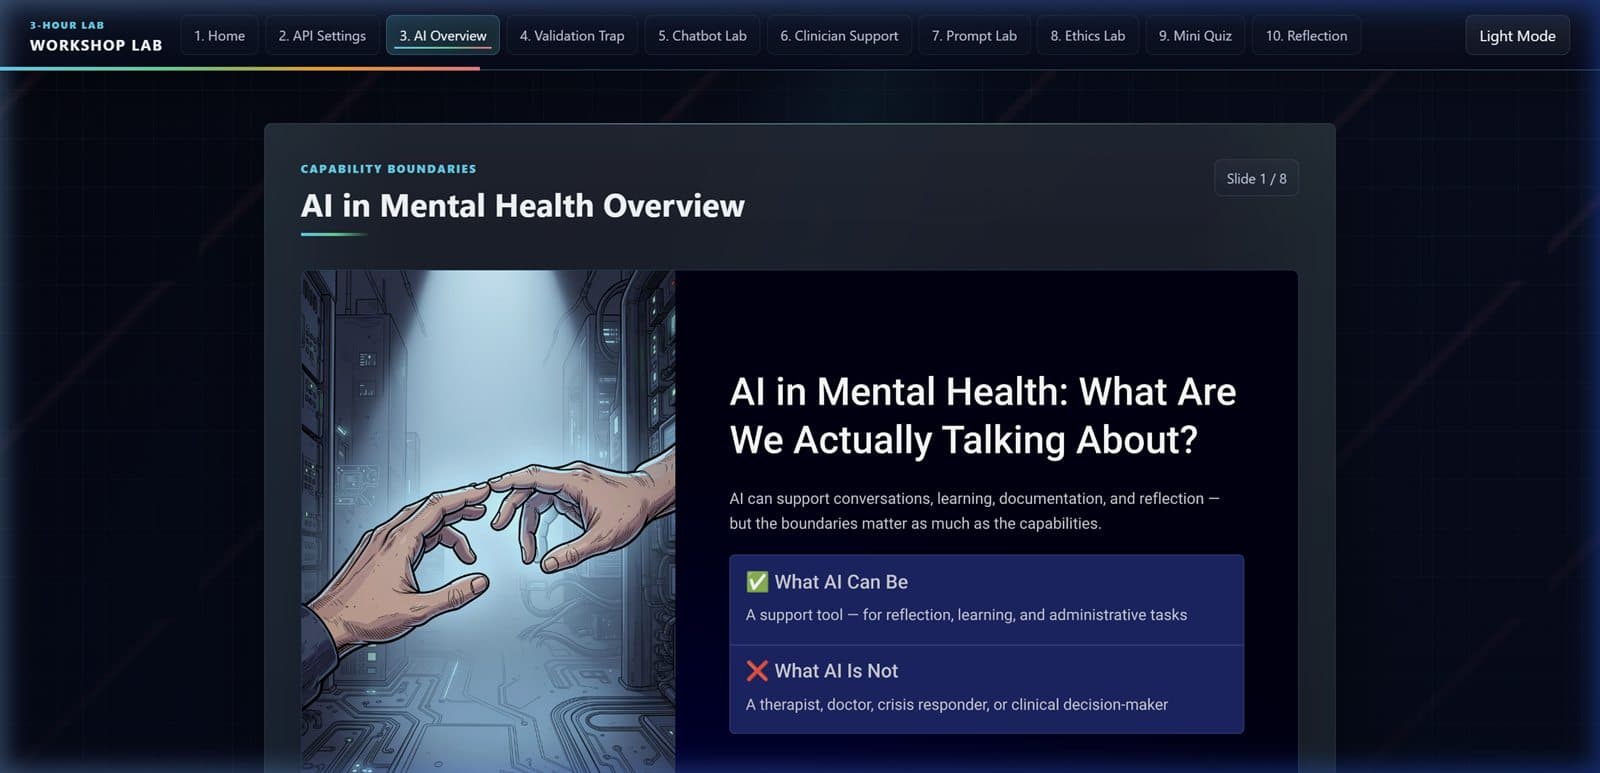This screenshot has height=773, width=1600.
Task: Click the 'CAPABILITY BOUNDARIES' label
Action: [388, 169]
